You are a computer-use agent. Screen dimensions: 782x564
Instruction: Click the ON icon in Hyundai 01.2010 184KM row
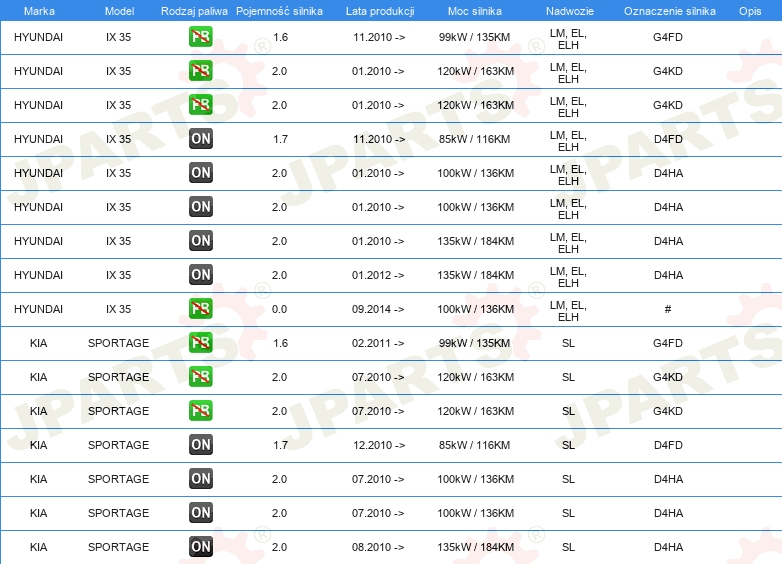click(200, 241)
